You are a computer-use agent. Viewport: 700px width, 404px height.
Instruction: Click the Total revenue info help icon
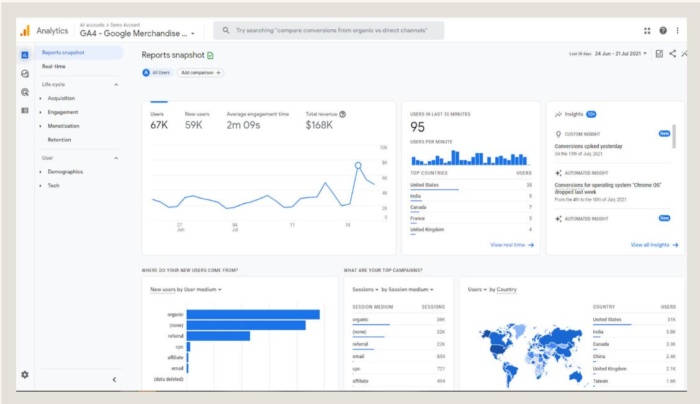(x=342, y=114)
